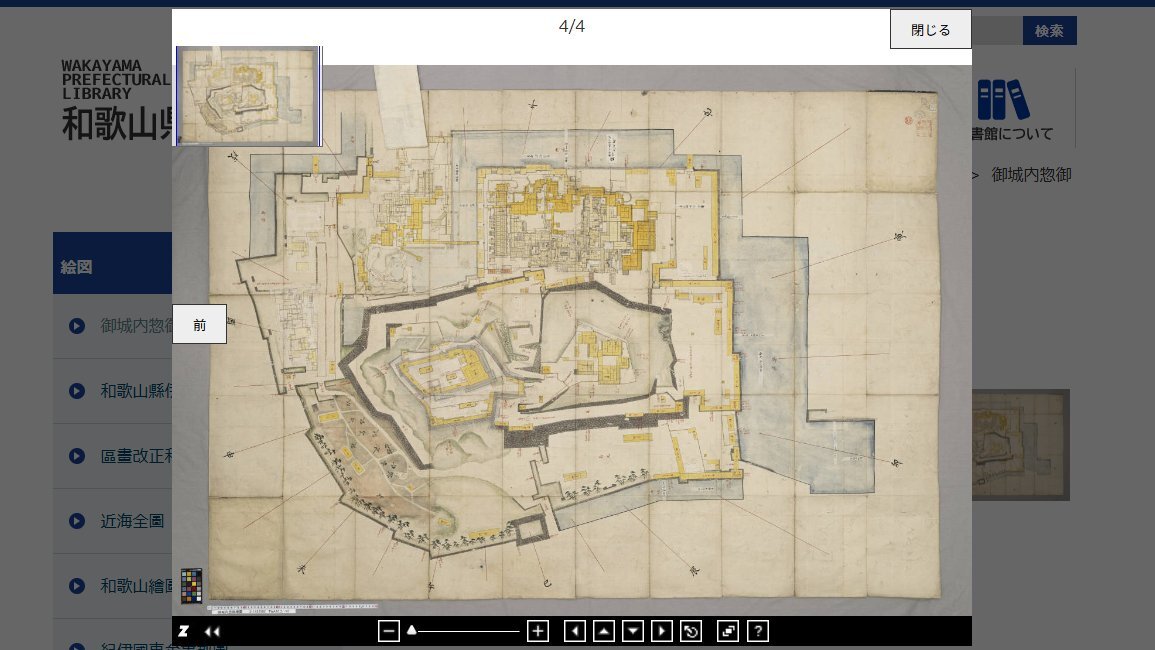
Task: Click the search input beside 検索
Action: (997, 30)
